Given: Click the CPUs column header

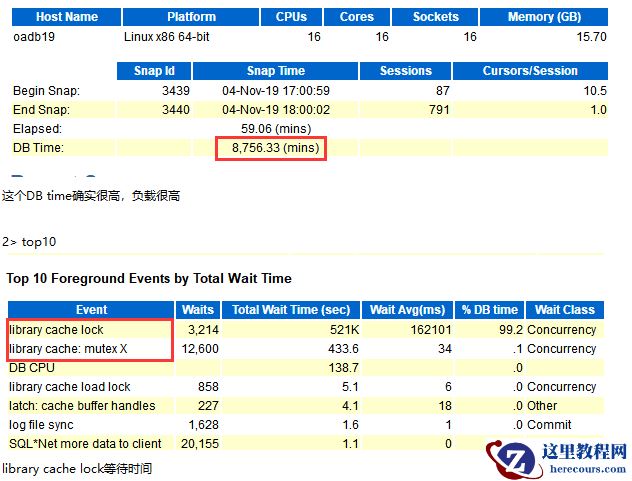Looking at the screenshot, I should pos(291,17).
